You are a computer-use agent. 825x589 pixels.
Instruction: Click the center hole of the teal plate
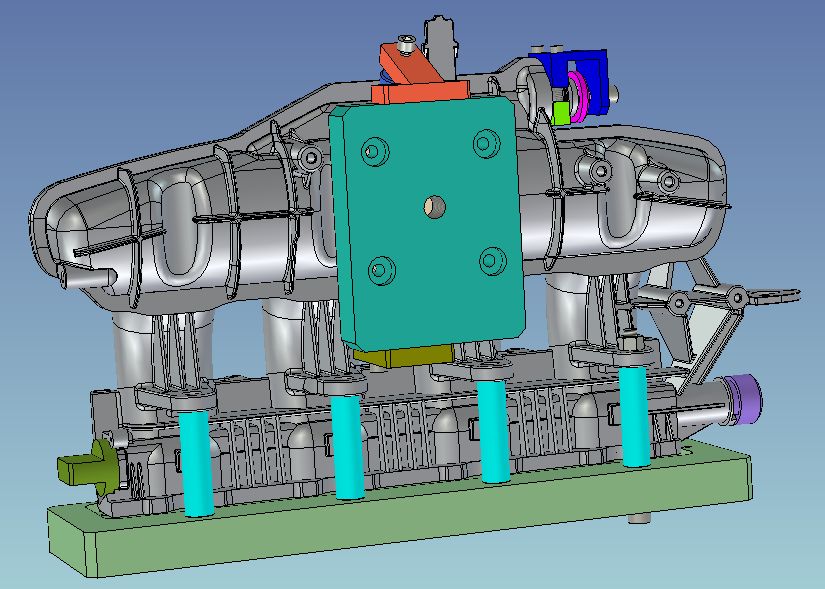[435, 206]
